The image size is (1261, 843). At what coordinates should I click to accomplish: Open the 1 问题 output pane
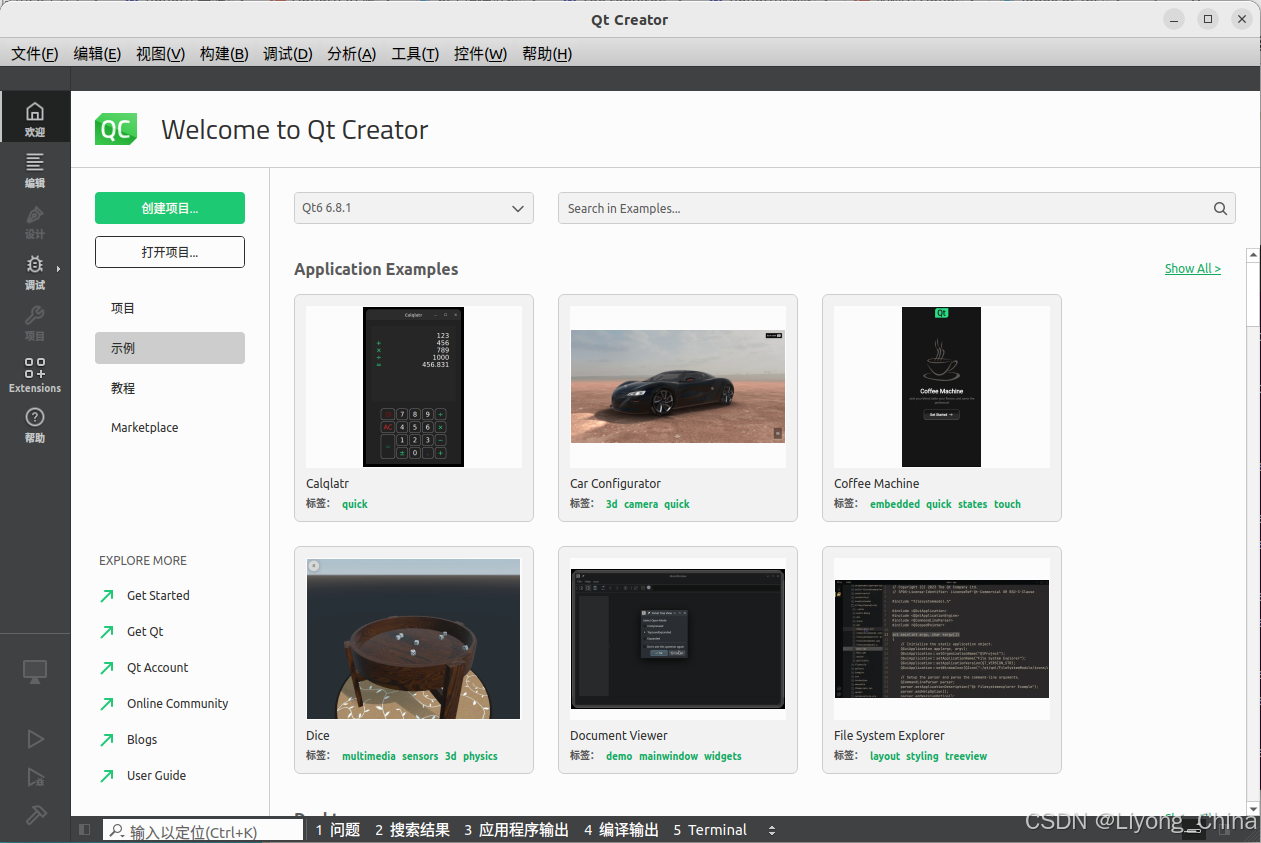(x=338, y=830)
